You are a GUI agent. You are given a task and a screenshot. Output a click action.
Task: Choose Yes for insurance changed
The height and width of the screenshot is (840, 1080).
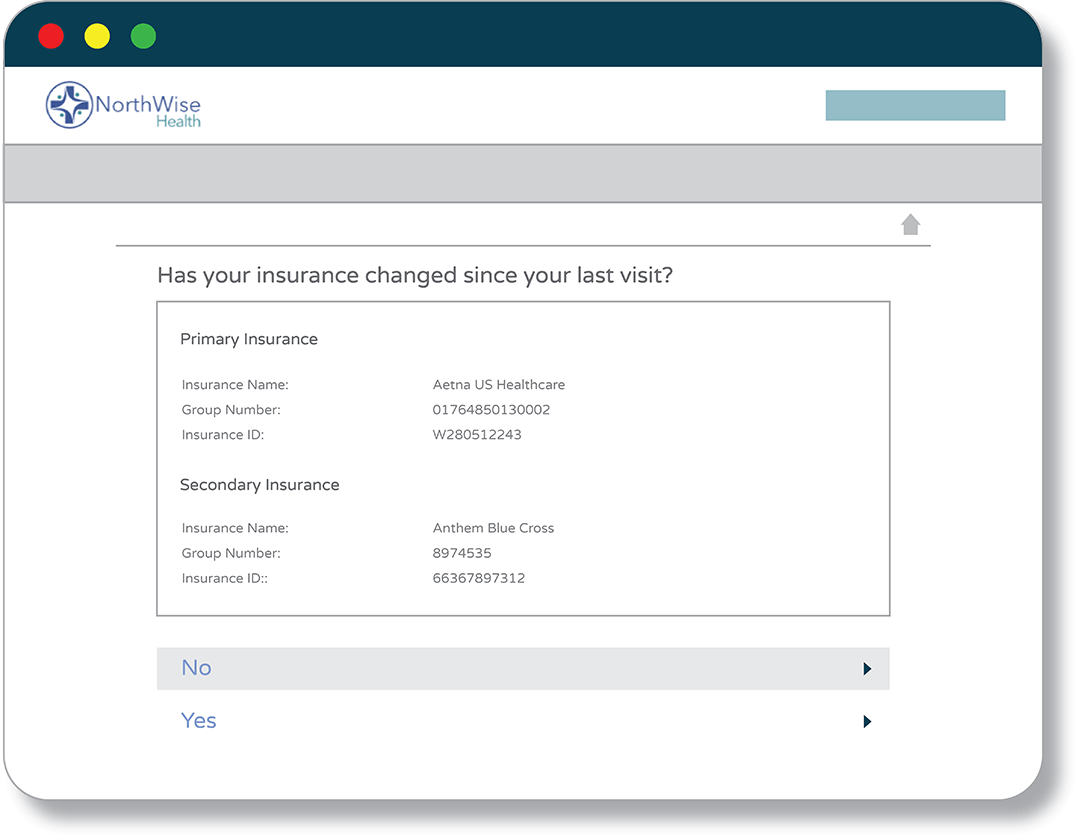pos(199,721)
